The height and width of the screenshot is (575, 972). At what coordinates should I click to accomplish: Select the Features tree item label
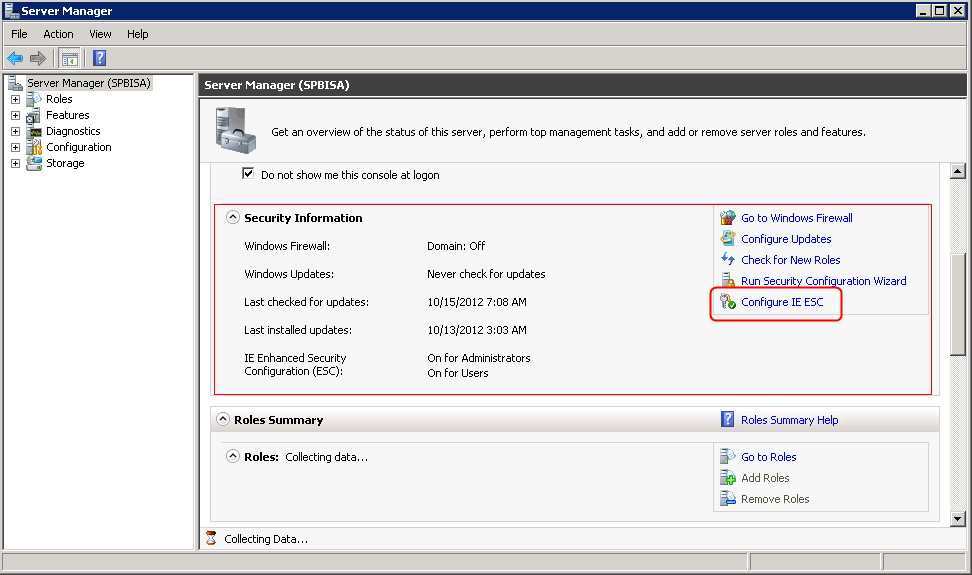click(68, 115)
